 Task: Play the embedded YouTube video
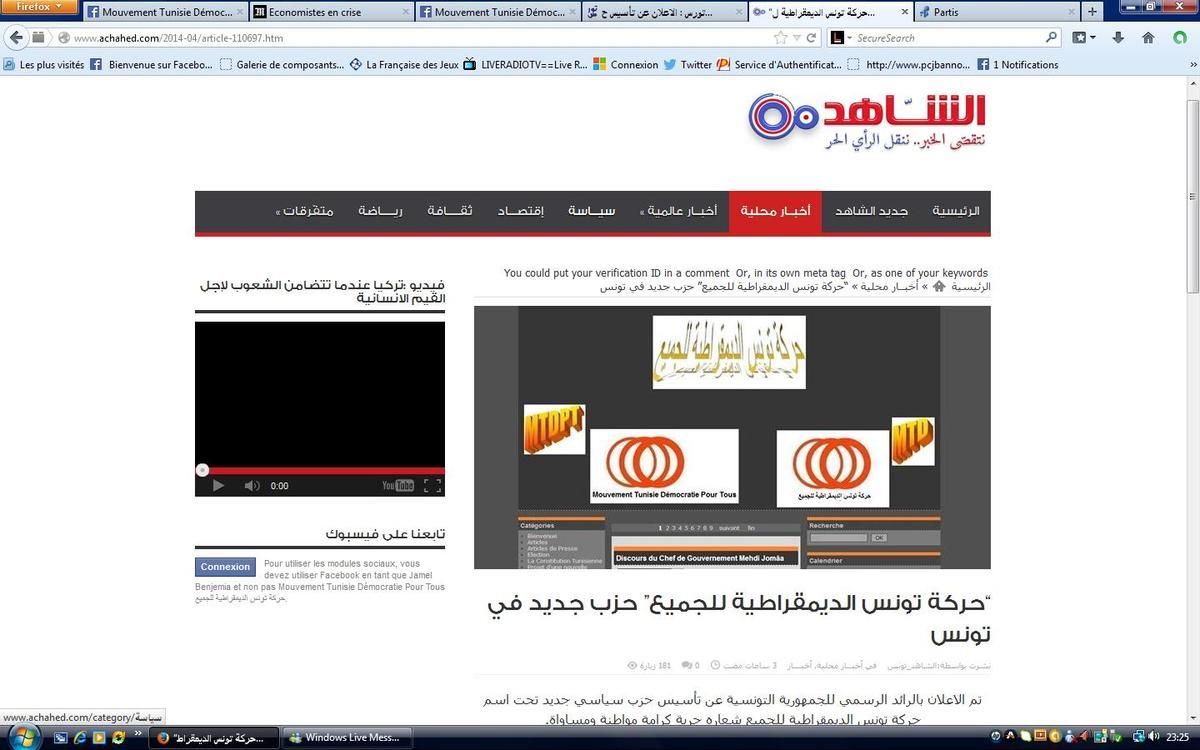coord(218,486)
